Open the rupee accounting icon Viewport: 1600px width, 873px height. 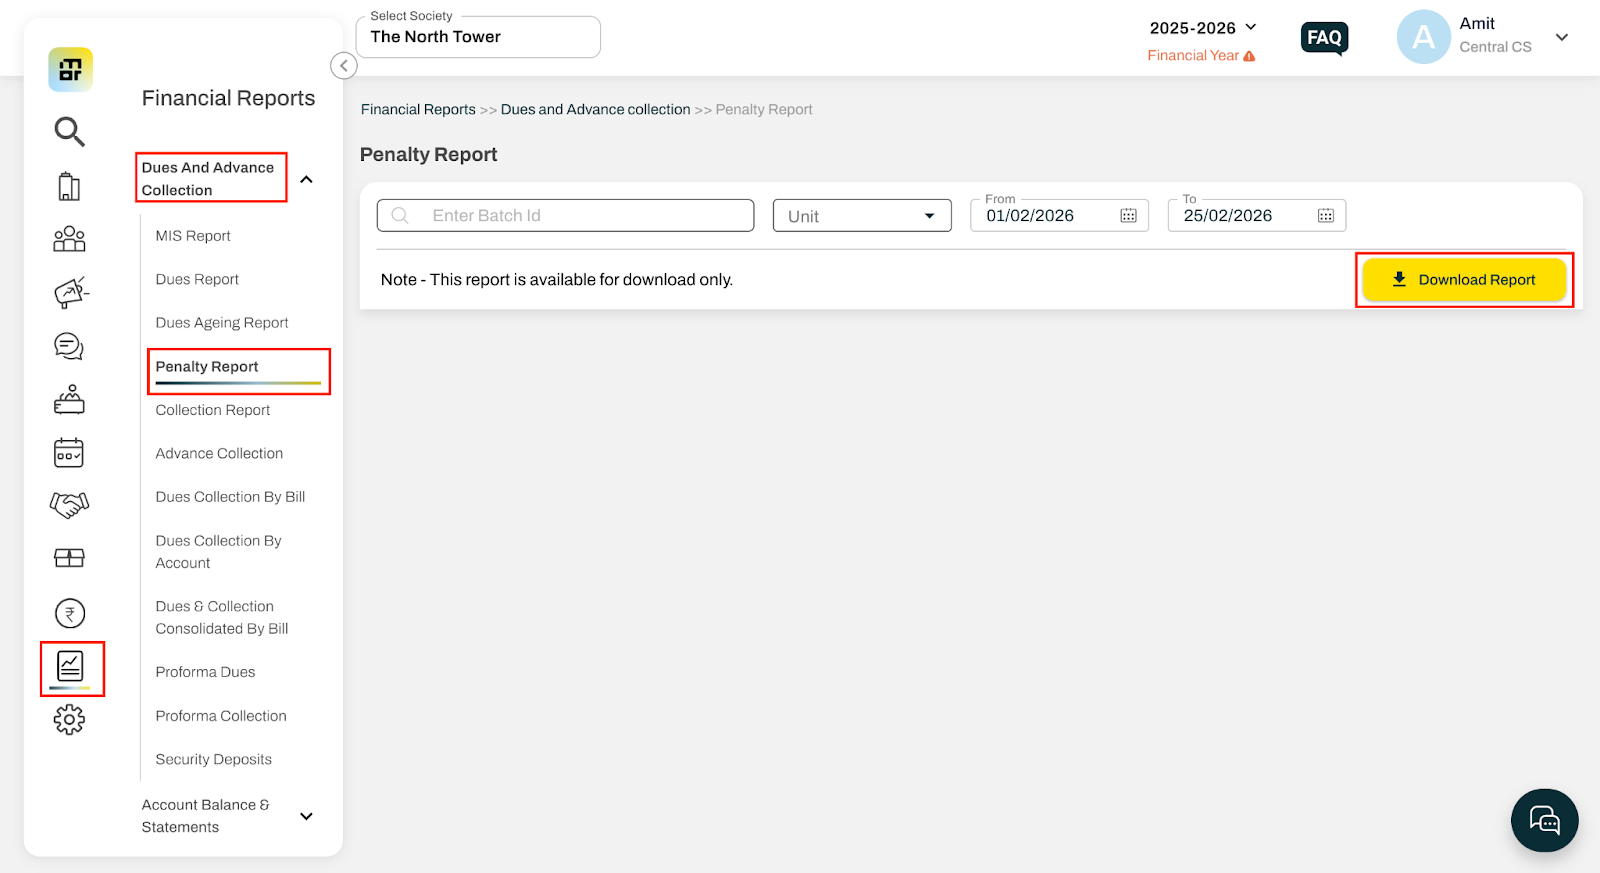[x=70, y=613]
